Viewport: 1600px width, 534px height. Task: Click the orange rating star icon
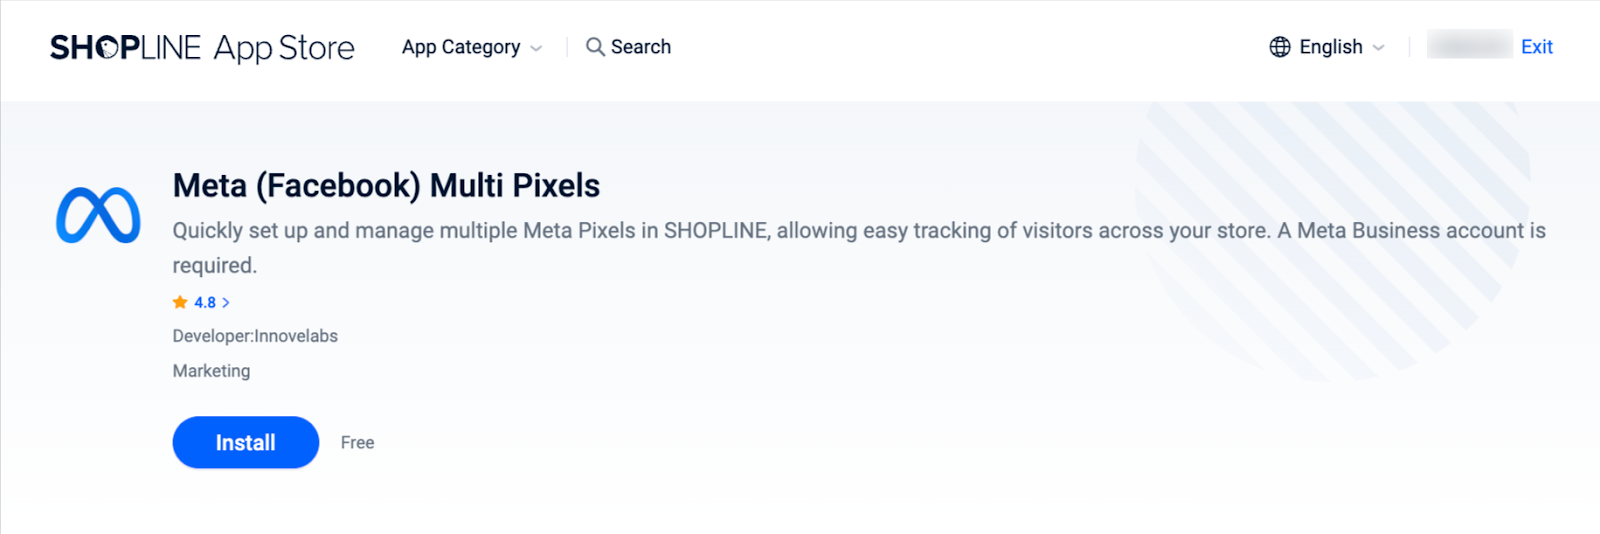coord(180,302)
